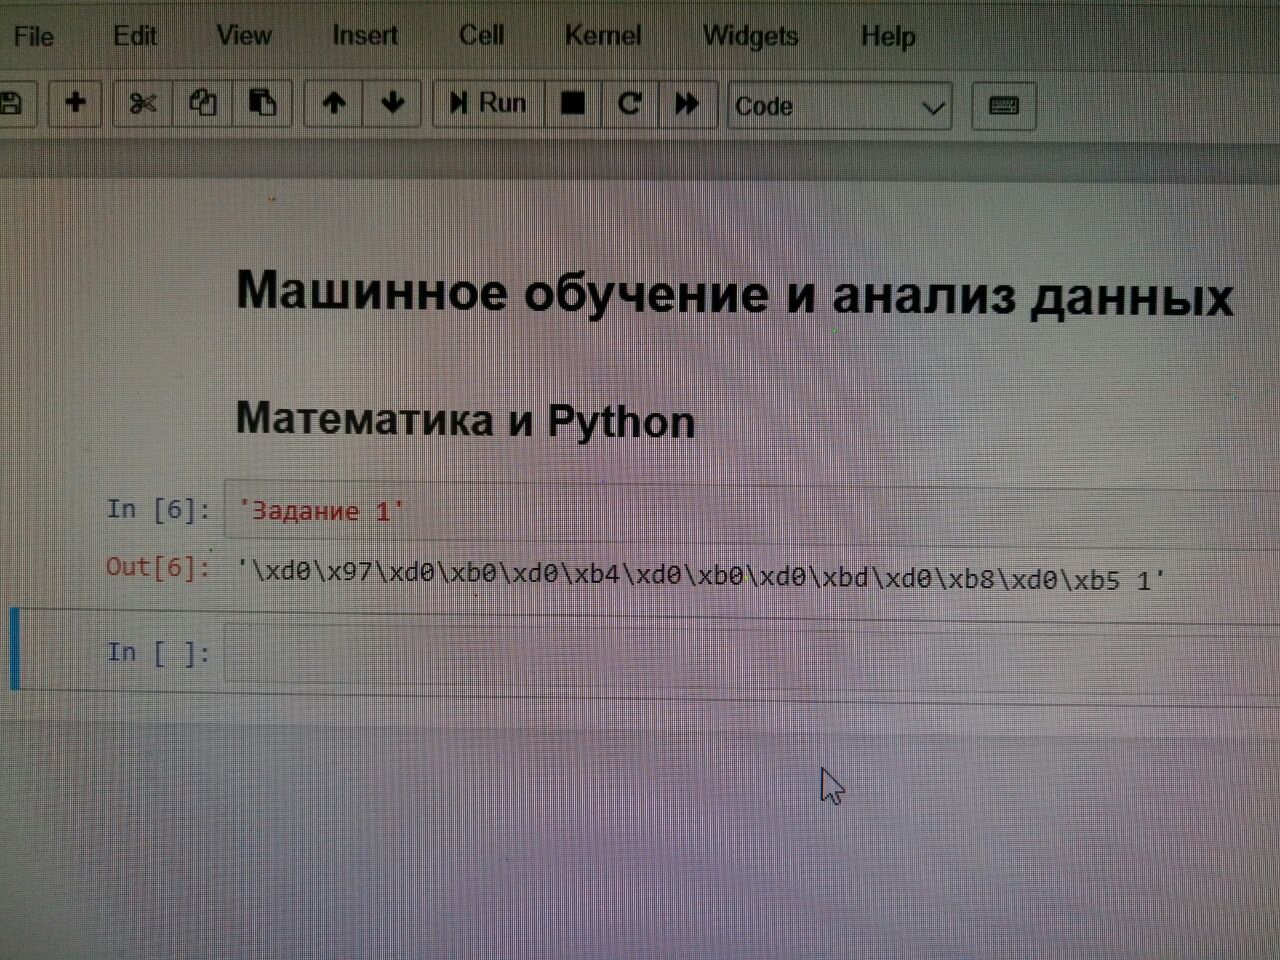Paste cells below icon
The height and width of the screenshot is (960, 1280).
tap(262, 103)
